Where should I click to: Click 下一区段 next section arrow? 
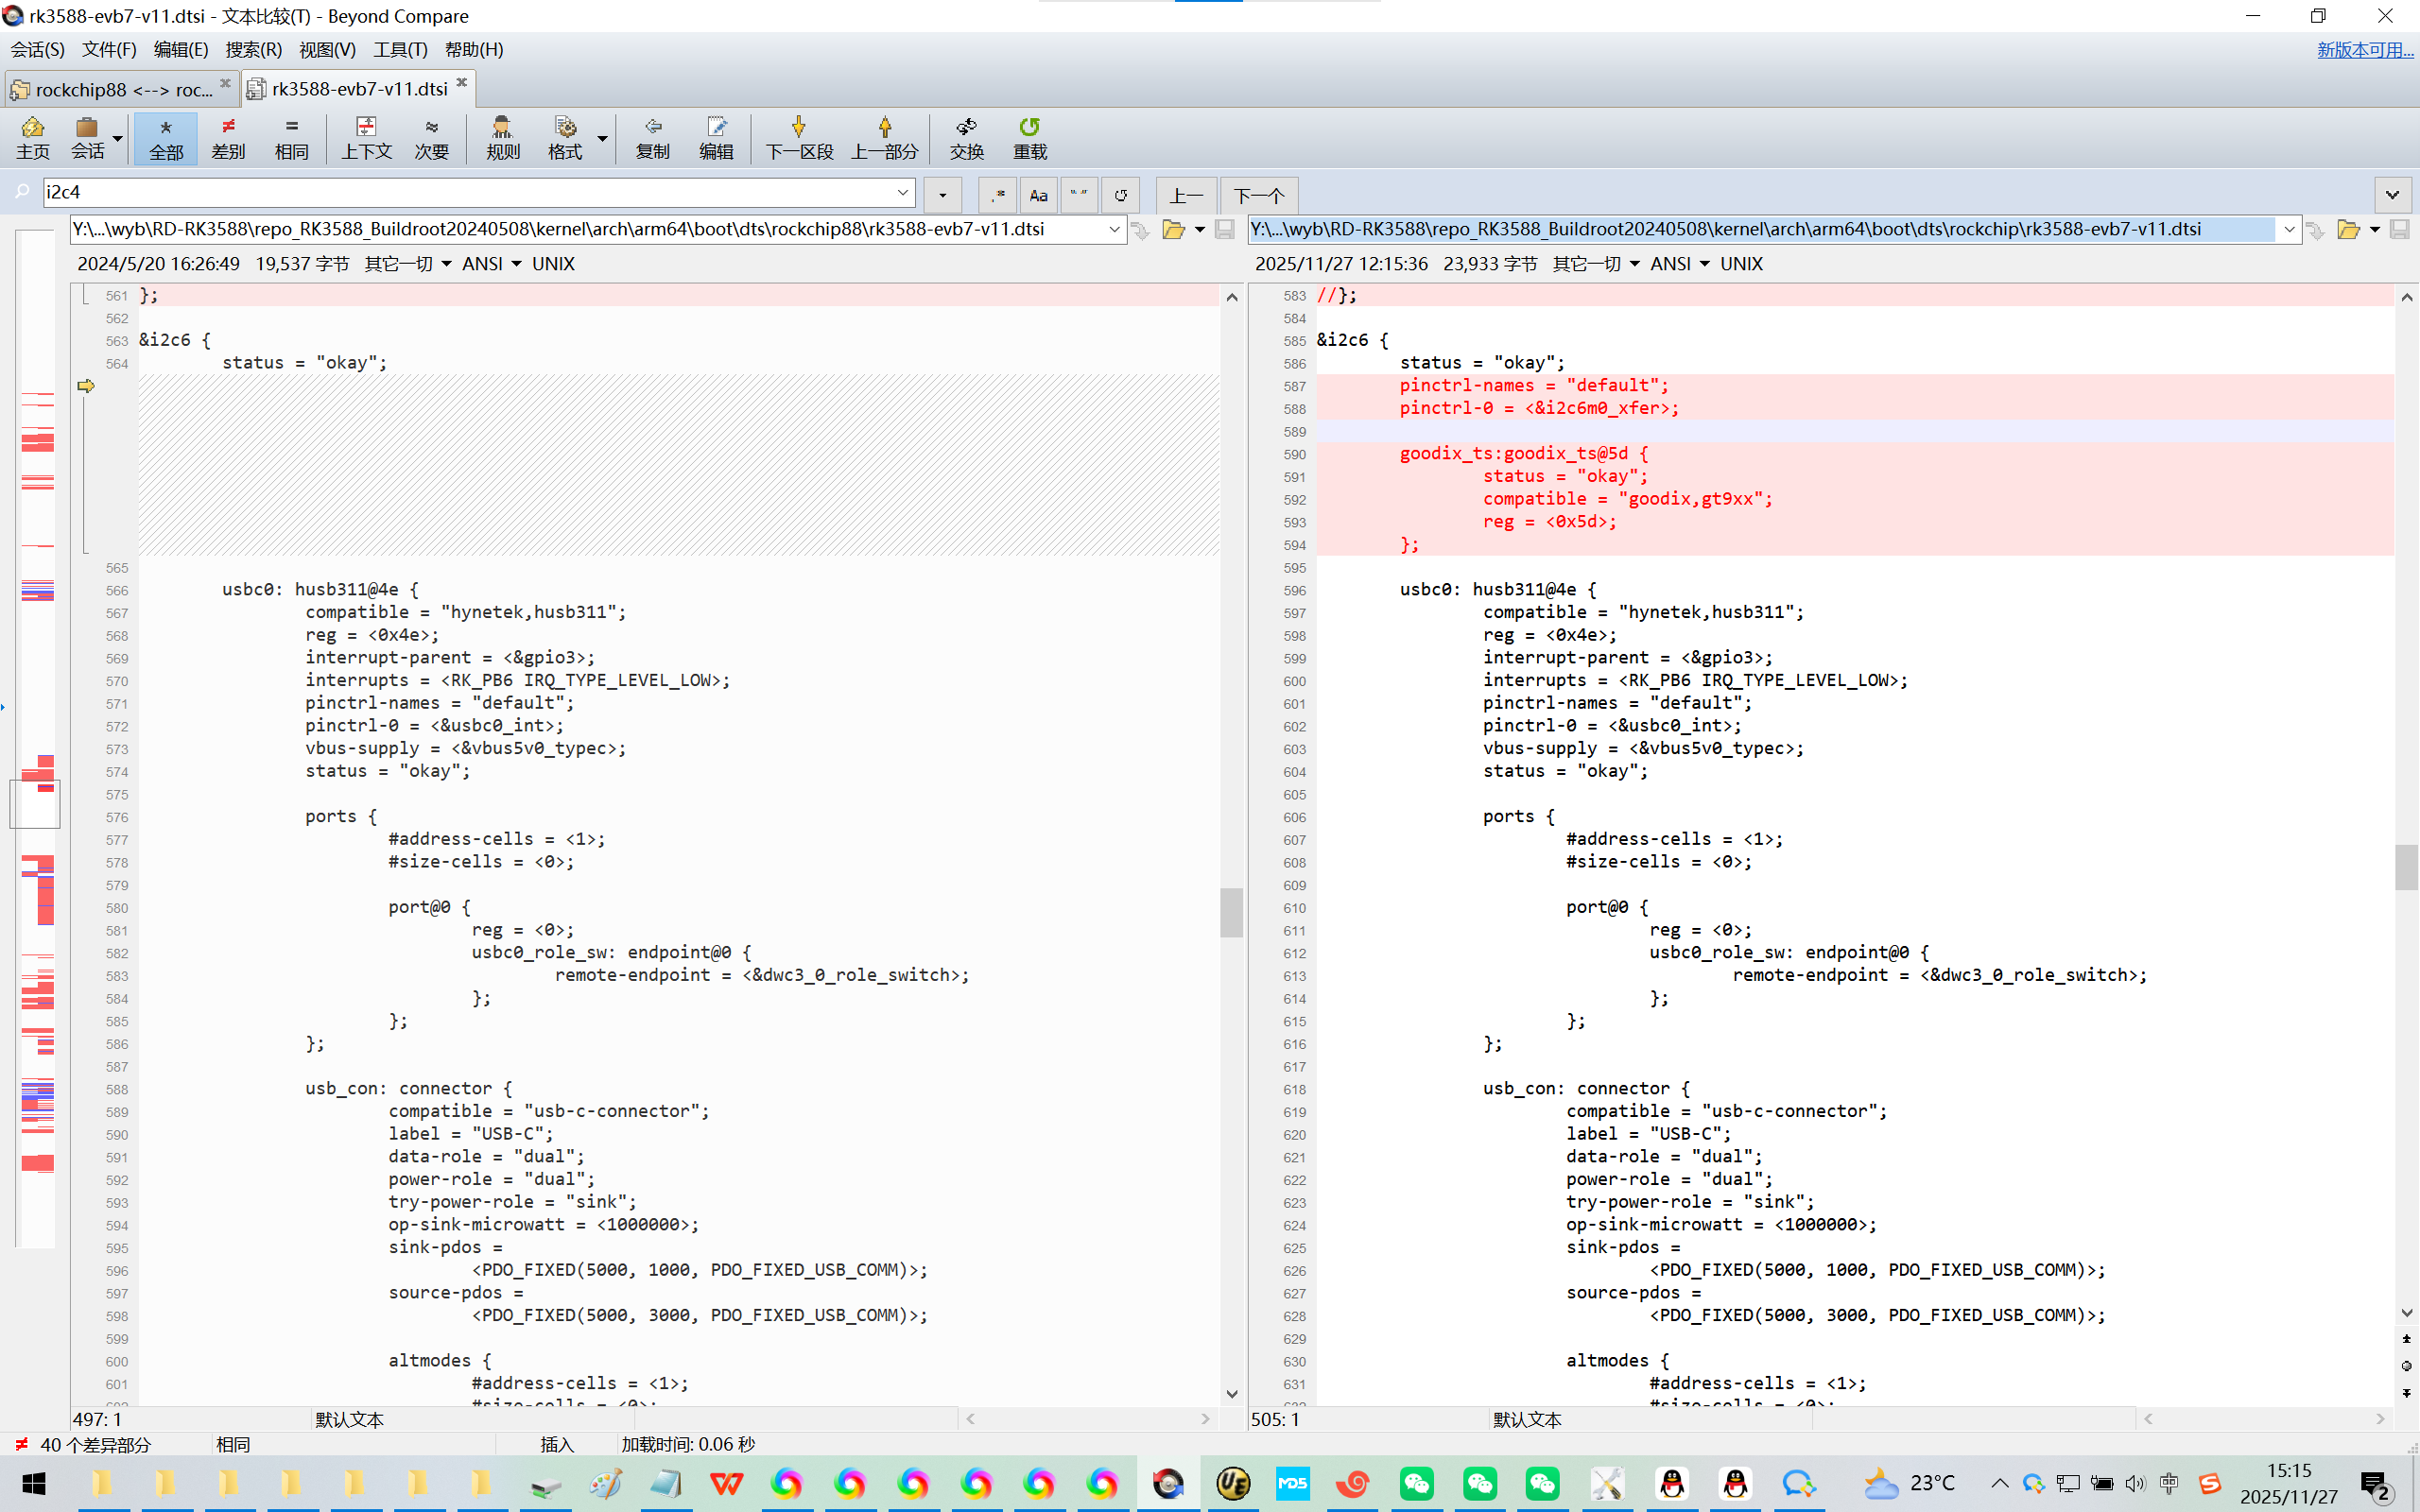pyautogui.click(x=798, y=137)
